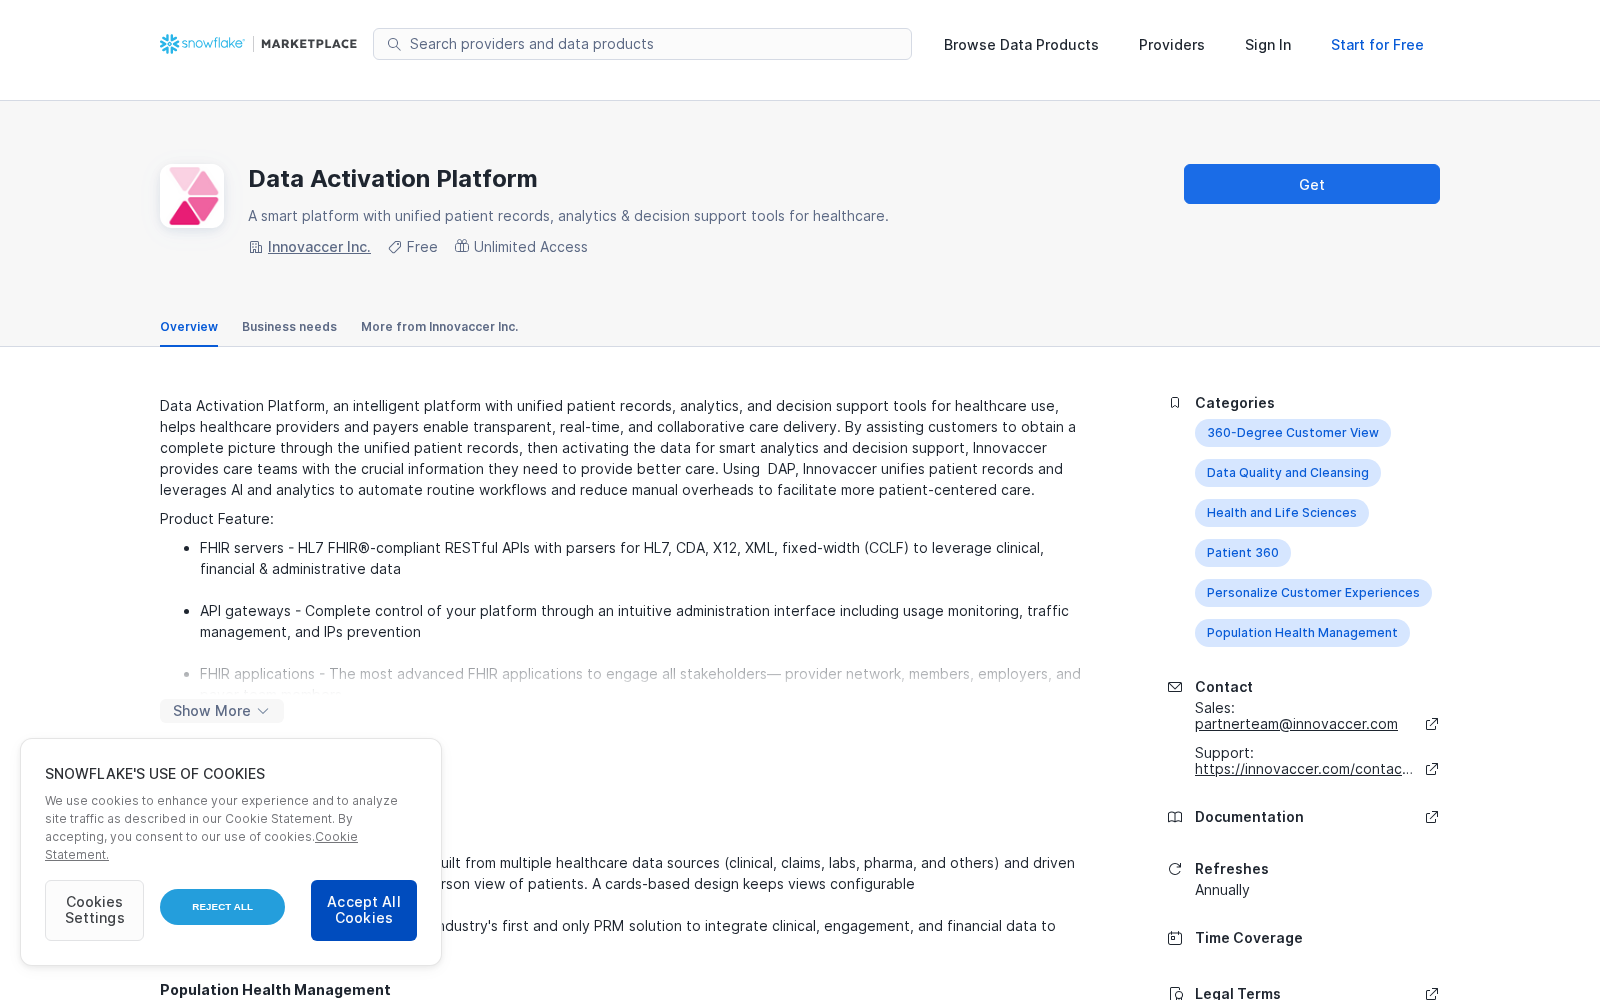The height and width of the screenshot is (1000, 1600).
Task: Click the building icon beside Innovaccer Inc.
Action: pyautogui.click(x=256, y=247)
